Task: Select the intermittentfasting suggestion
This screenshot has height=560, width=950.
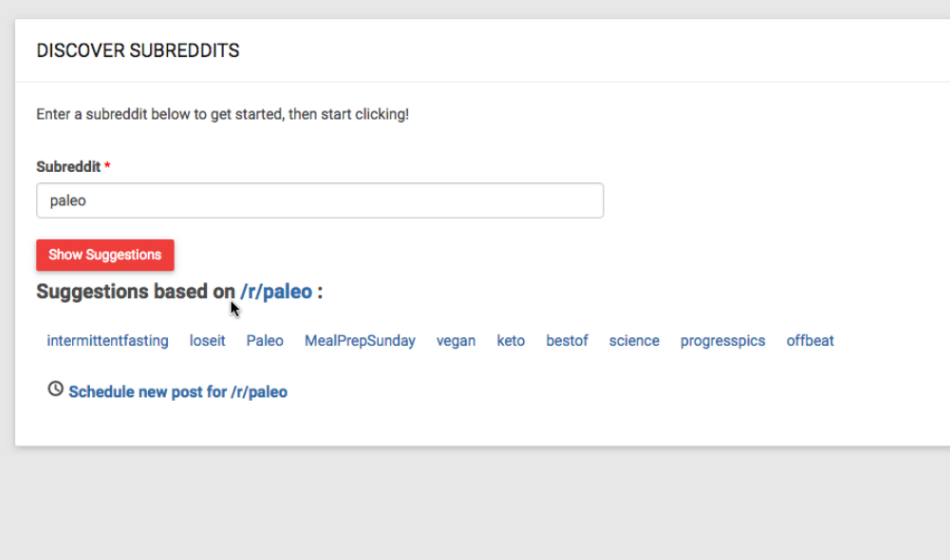Action: click(x=108, y=341)
